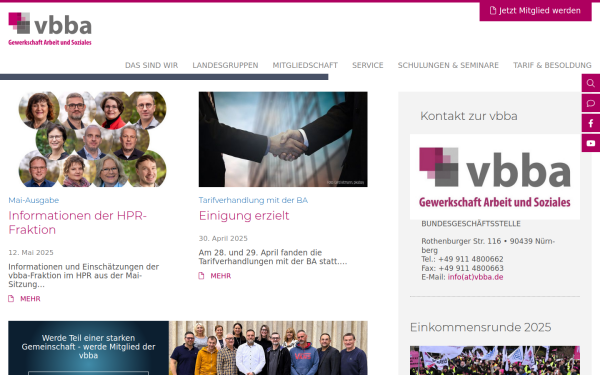Click date '30. April 2025'

coord(223,238)
